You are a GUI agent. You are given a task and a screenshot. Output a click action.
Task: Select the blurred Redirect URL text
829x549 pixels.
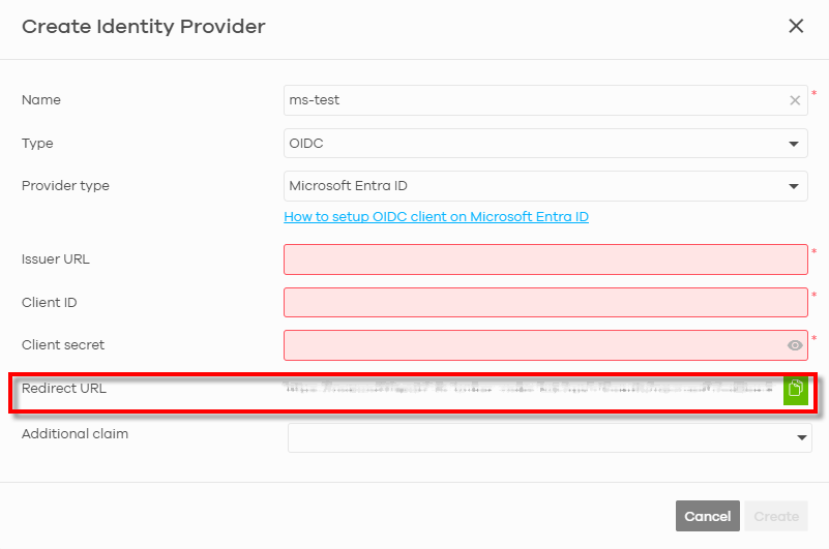tap(529, 389)
